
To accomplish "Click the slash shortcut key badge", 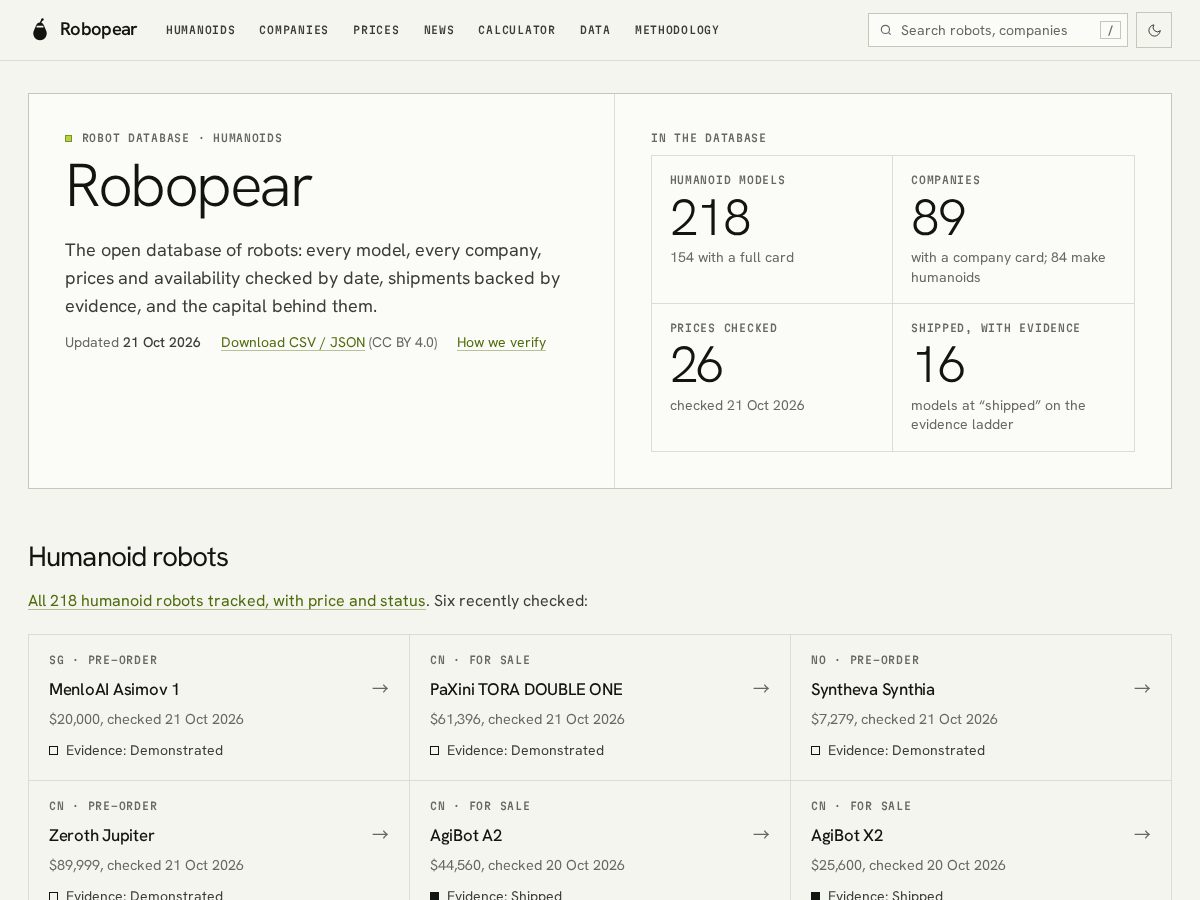I will (1110, 30).
